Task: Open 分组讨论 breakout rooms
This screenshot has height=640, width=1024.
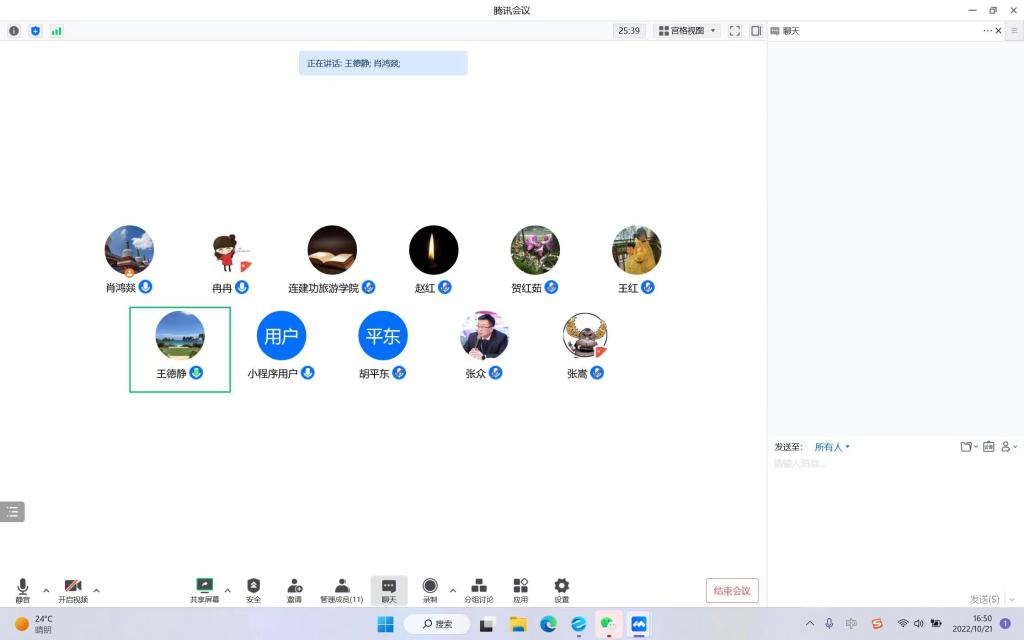Action: pyautogui.click(x=479, y=589)
